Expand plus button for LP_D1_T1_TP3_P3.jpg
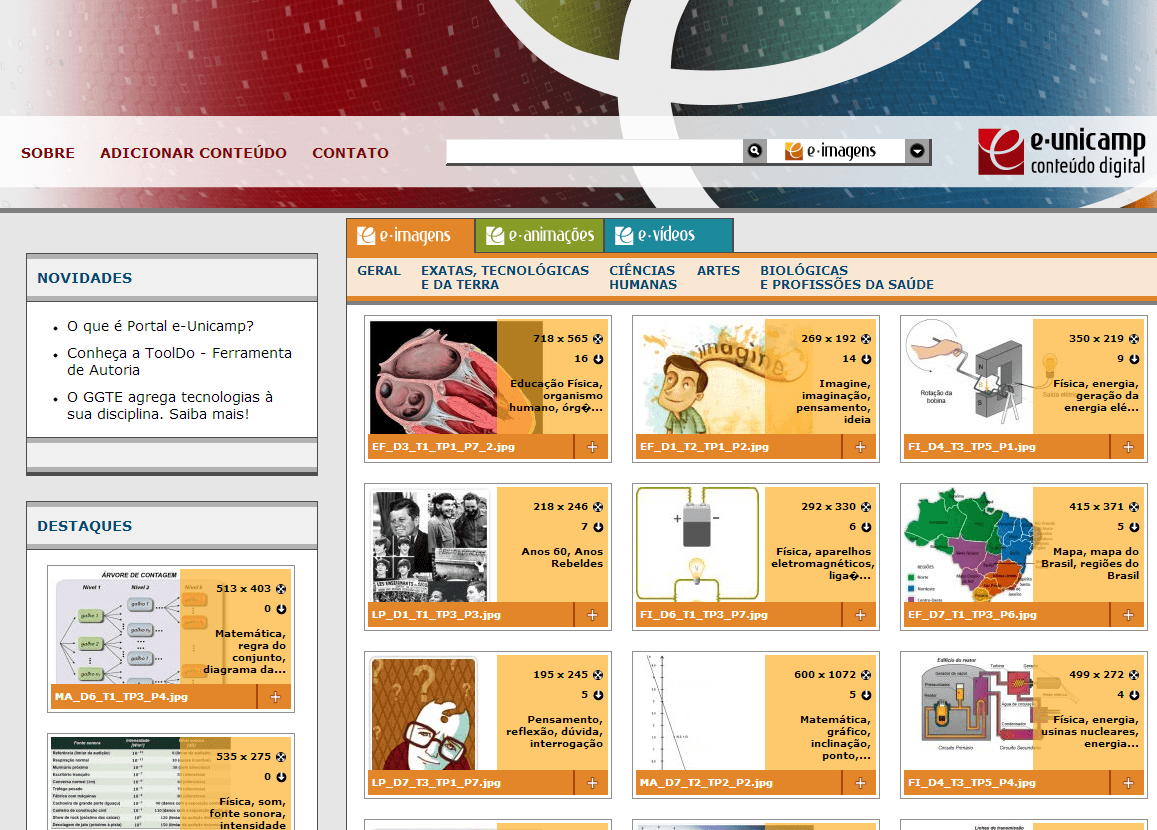The width and height of the screenshot is (1157, 830). click(592, 615)
